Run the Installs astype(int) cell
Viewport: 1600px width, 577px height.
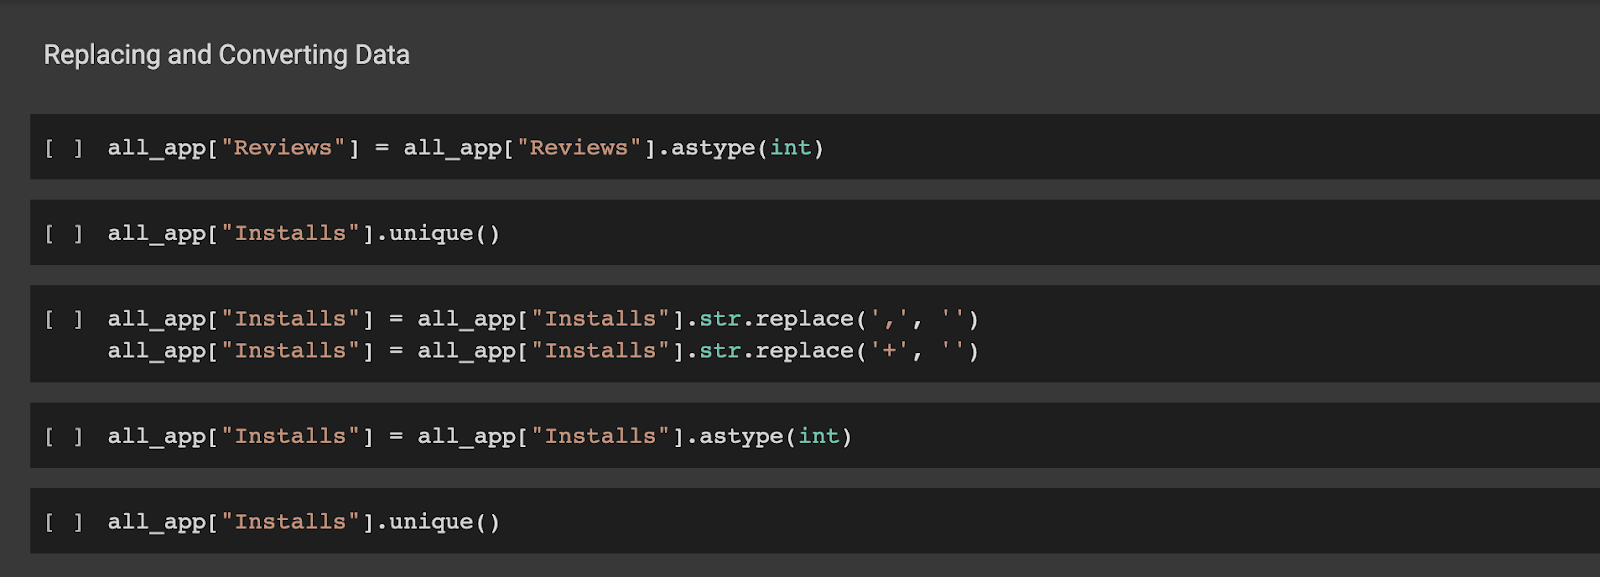coord(63,437)
